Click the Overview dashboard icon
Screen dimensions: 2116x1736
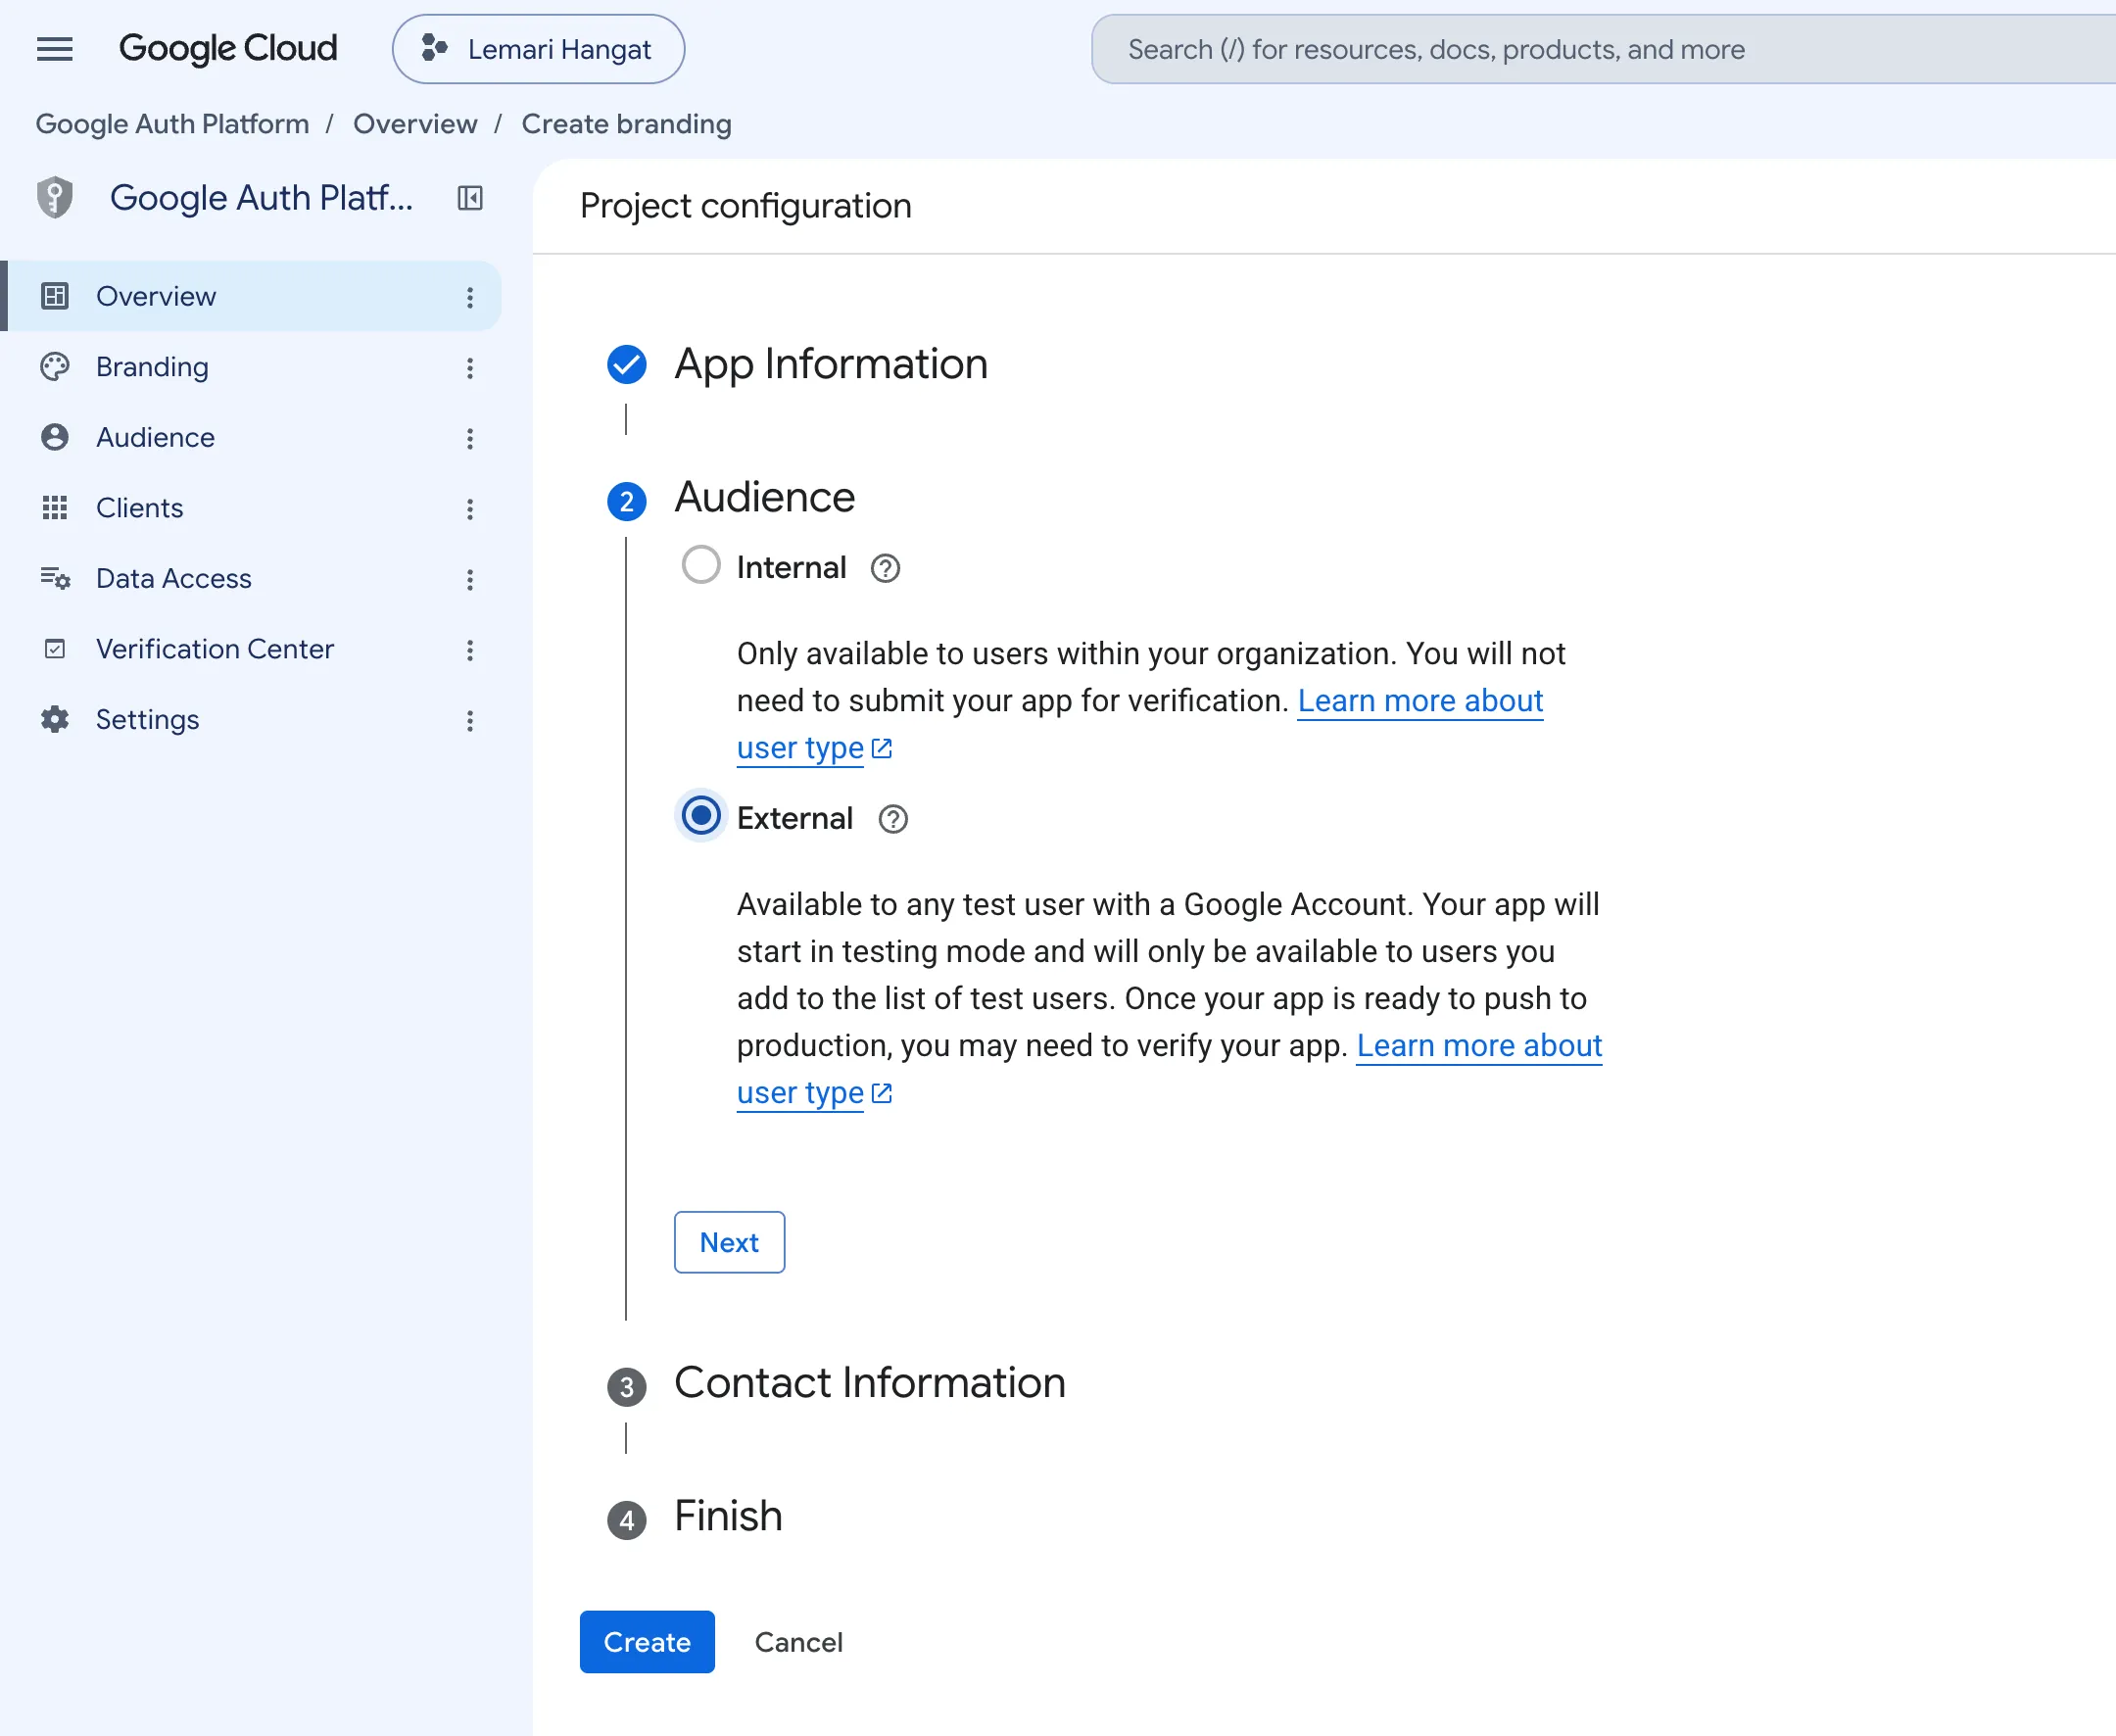55,296
